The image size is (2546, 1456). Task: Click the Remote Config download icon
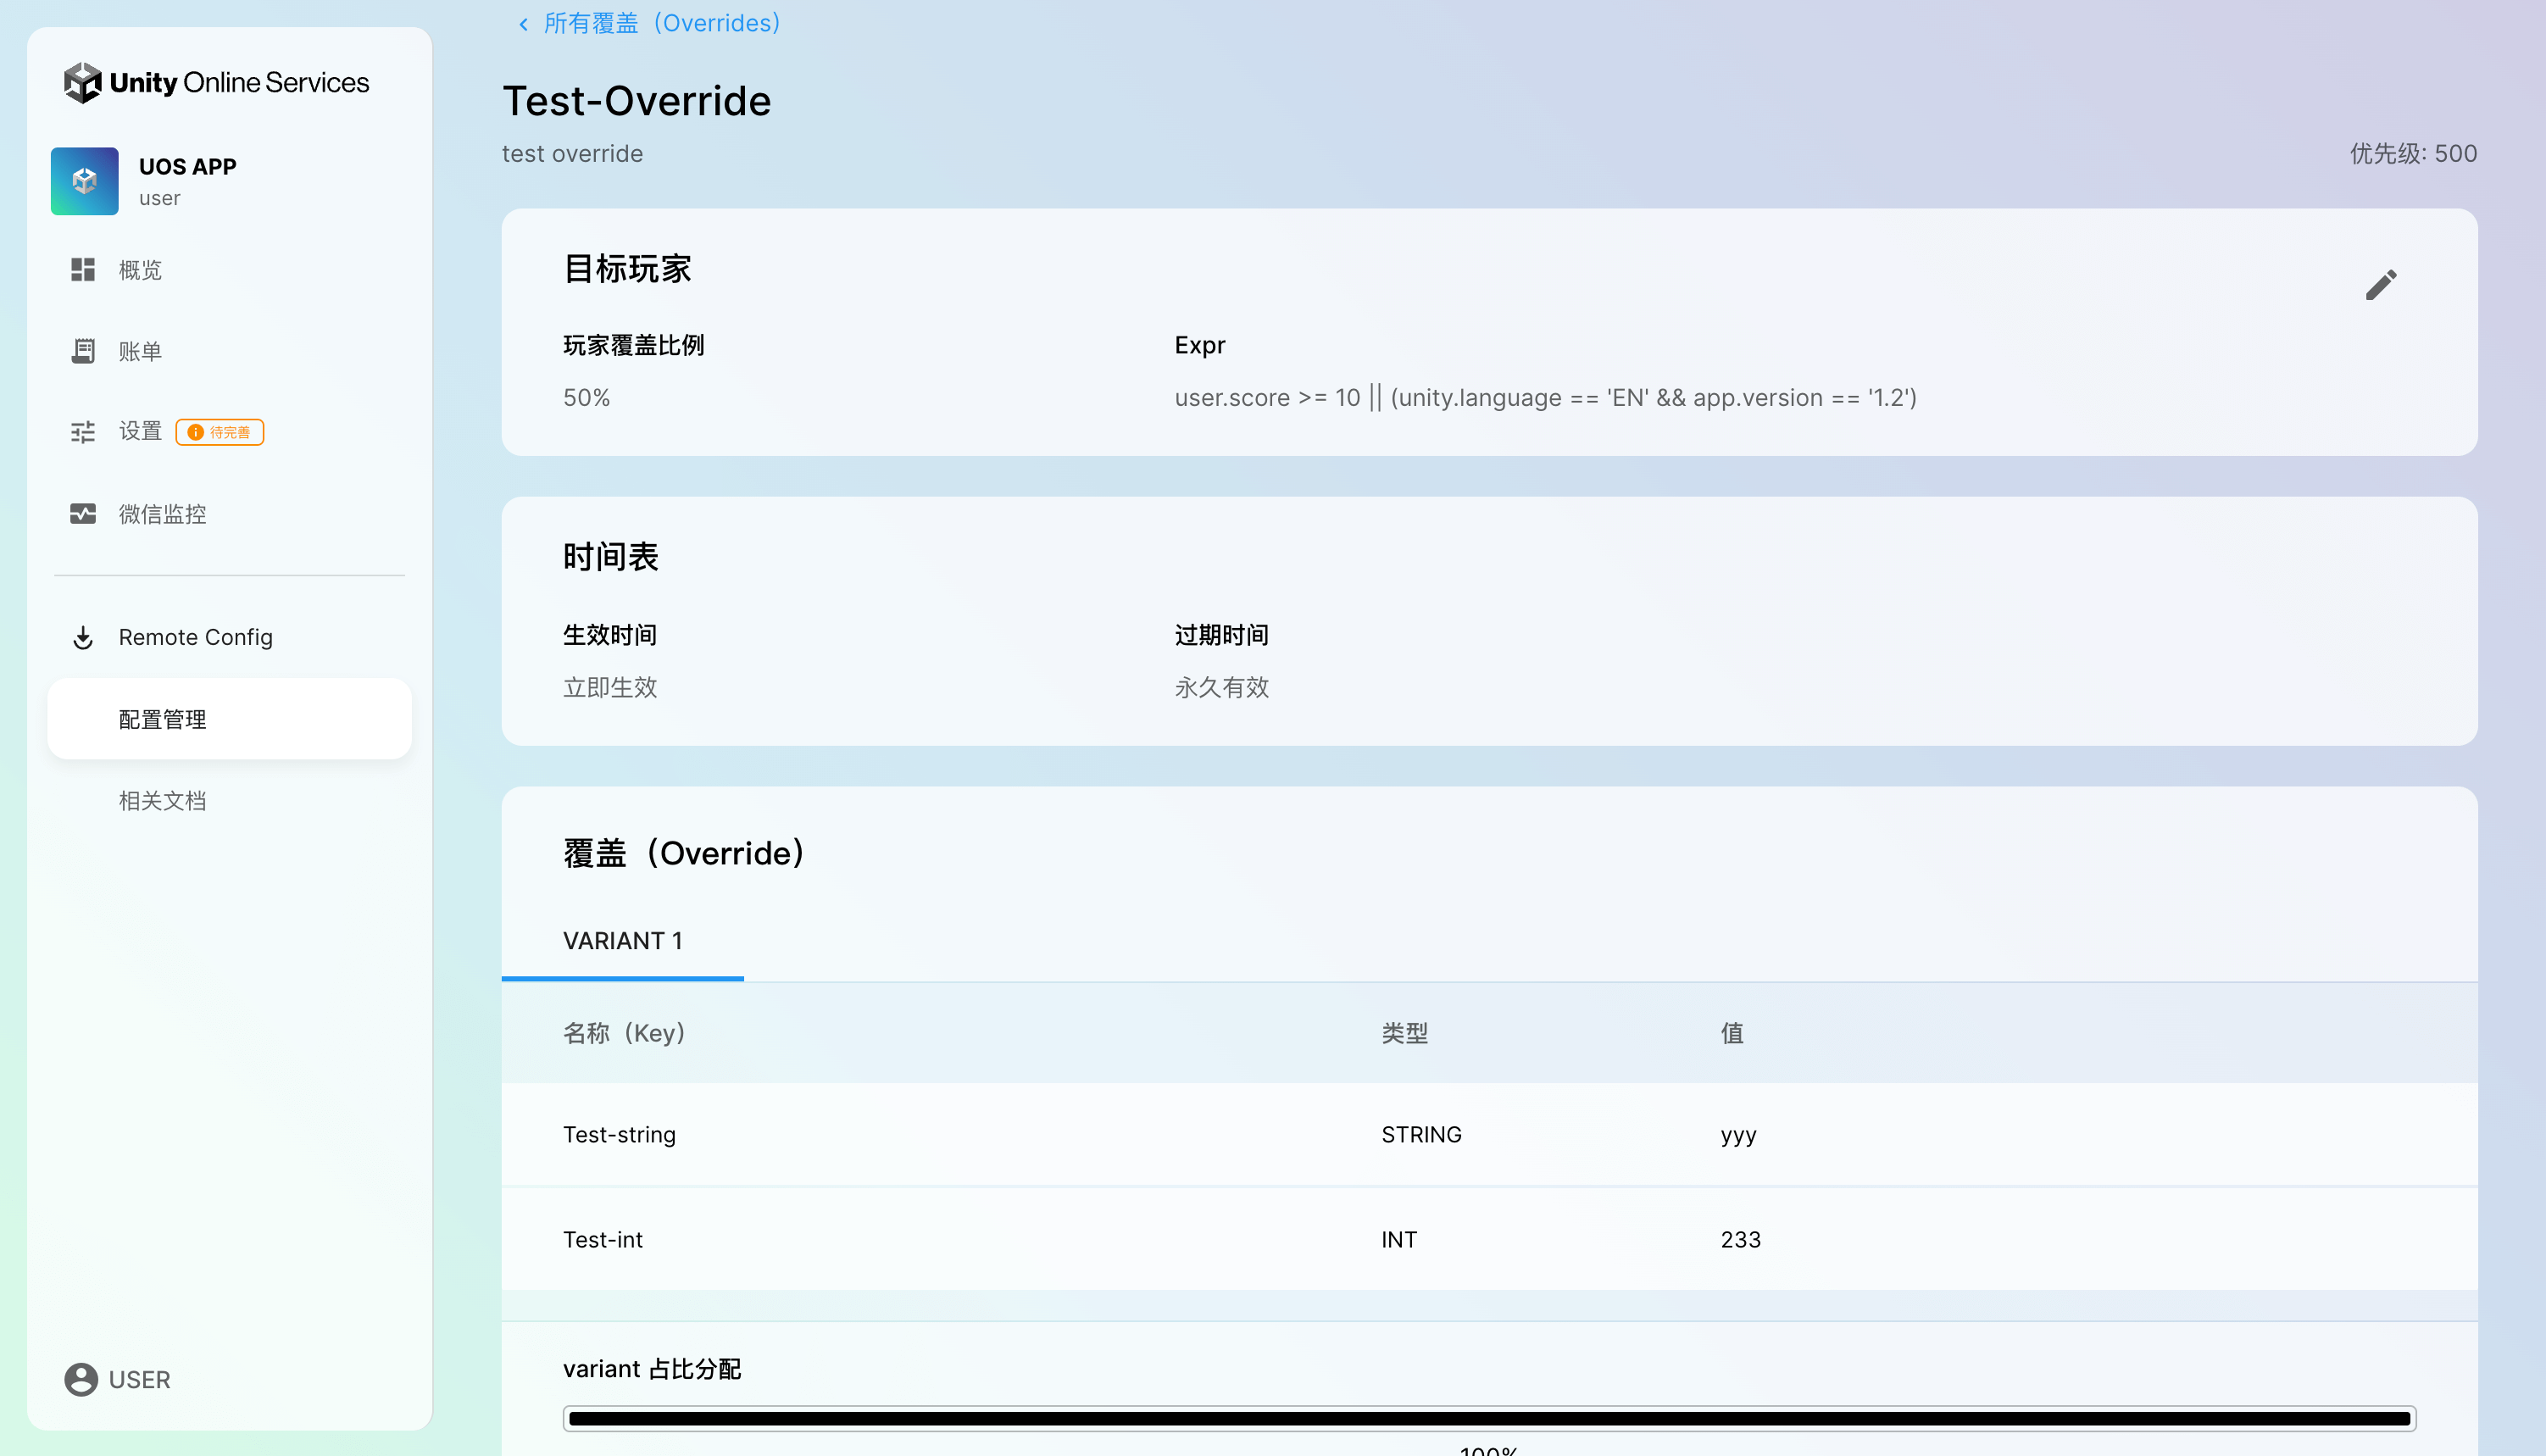tap(83, 638)
